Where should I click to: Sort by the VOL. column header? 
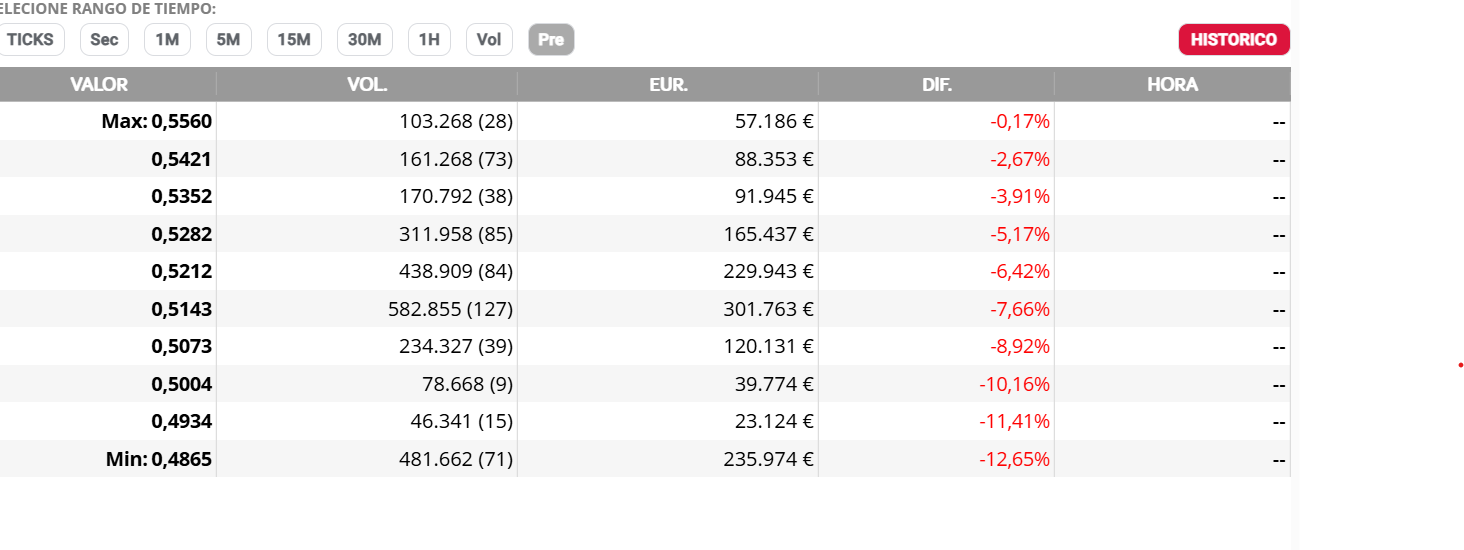click(367, 85)
